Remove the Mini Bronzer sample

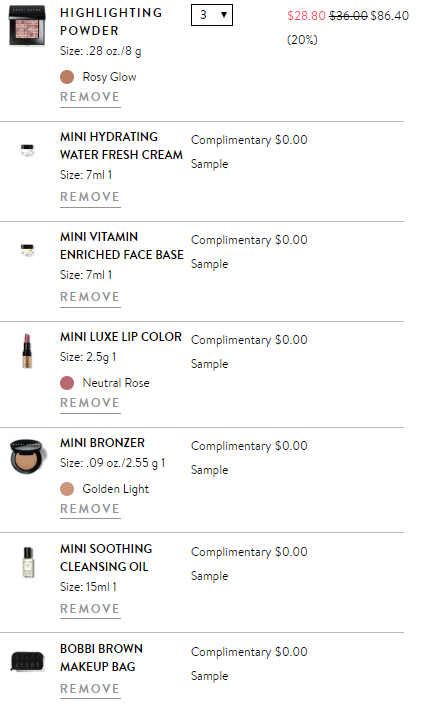pyautogui.click(x=90, y=509)
